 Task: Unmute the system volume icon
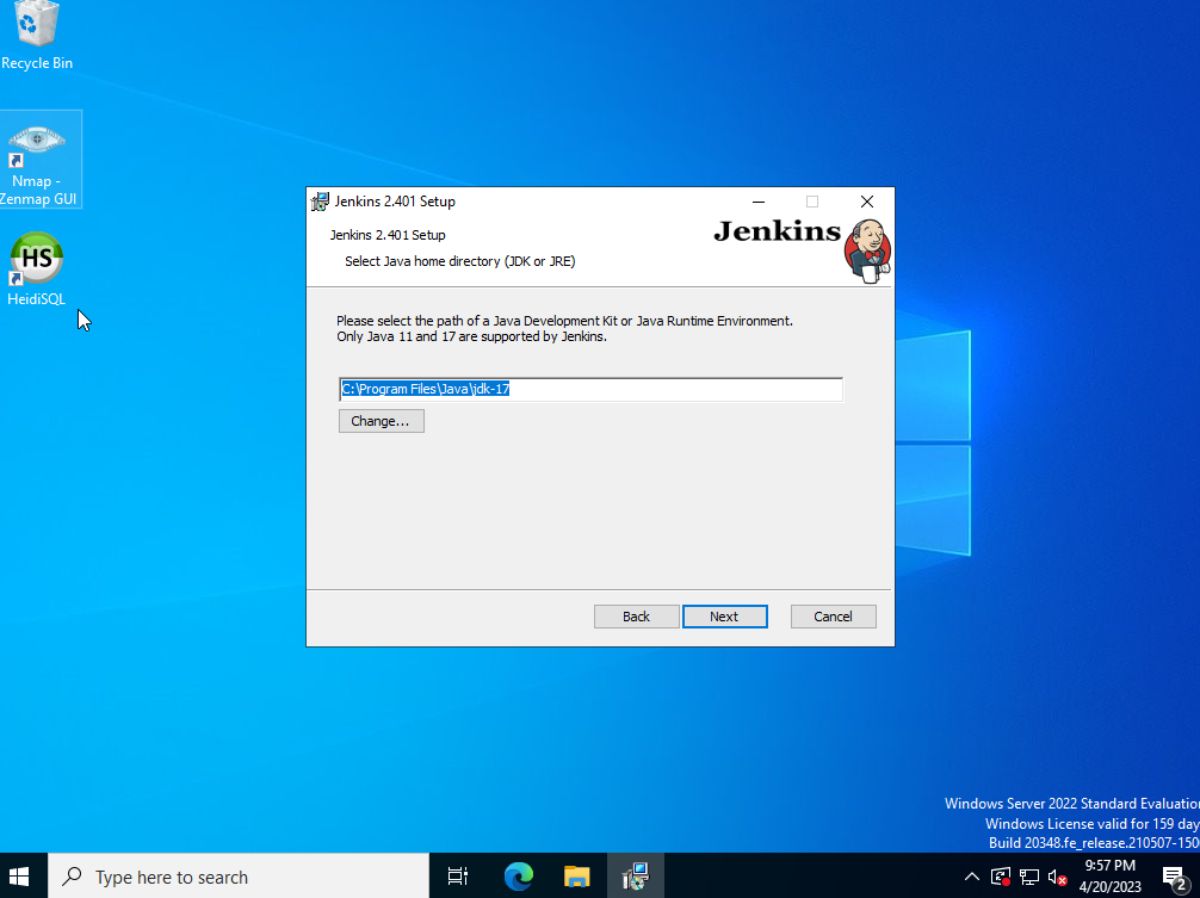click(1055, 876)
